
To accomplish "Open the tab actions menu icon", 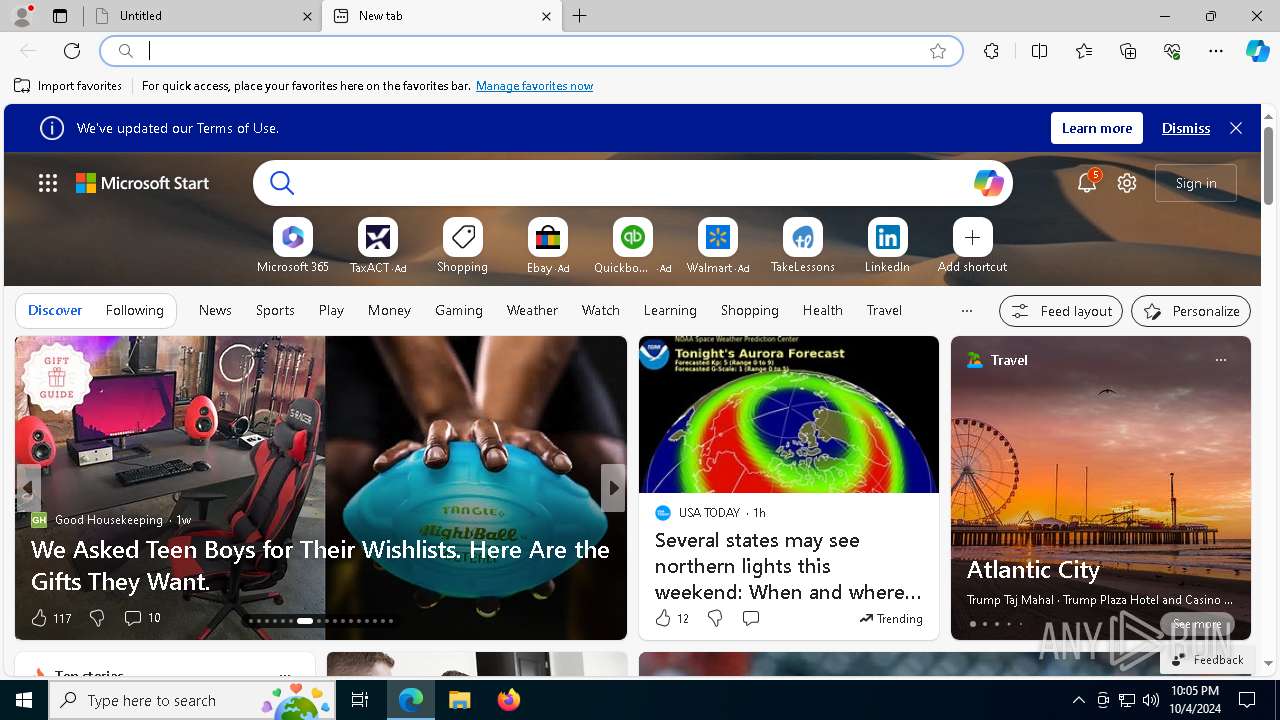I will [60, 16].
